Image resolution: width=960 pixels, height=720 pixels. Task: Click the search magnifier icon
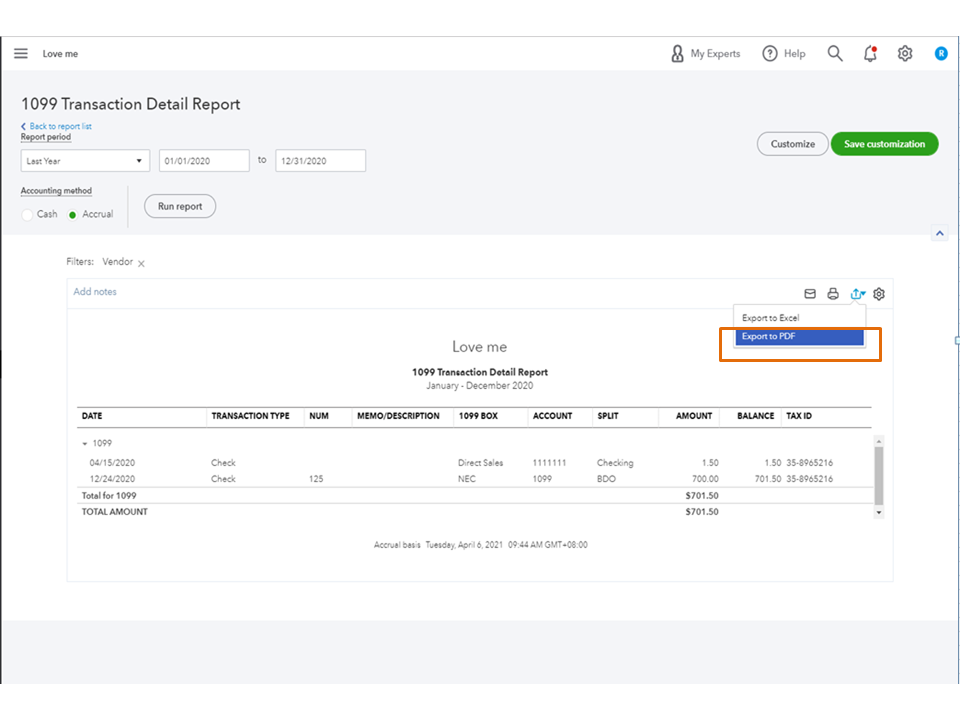click(x=835, y=54)
